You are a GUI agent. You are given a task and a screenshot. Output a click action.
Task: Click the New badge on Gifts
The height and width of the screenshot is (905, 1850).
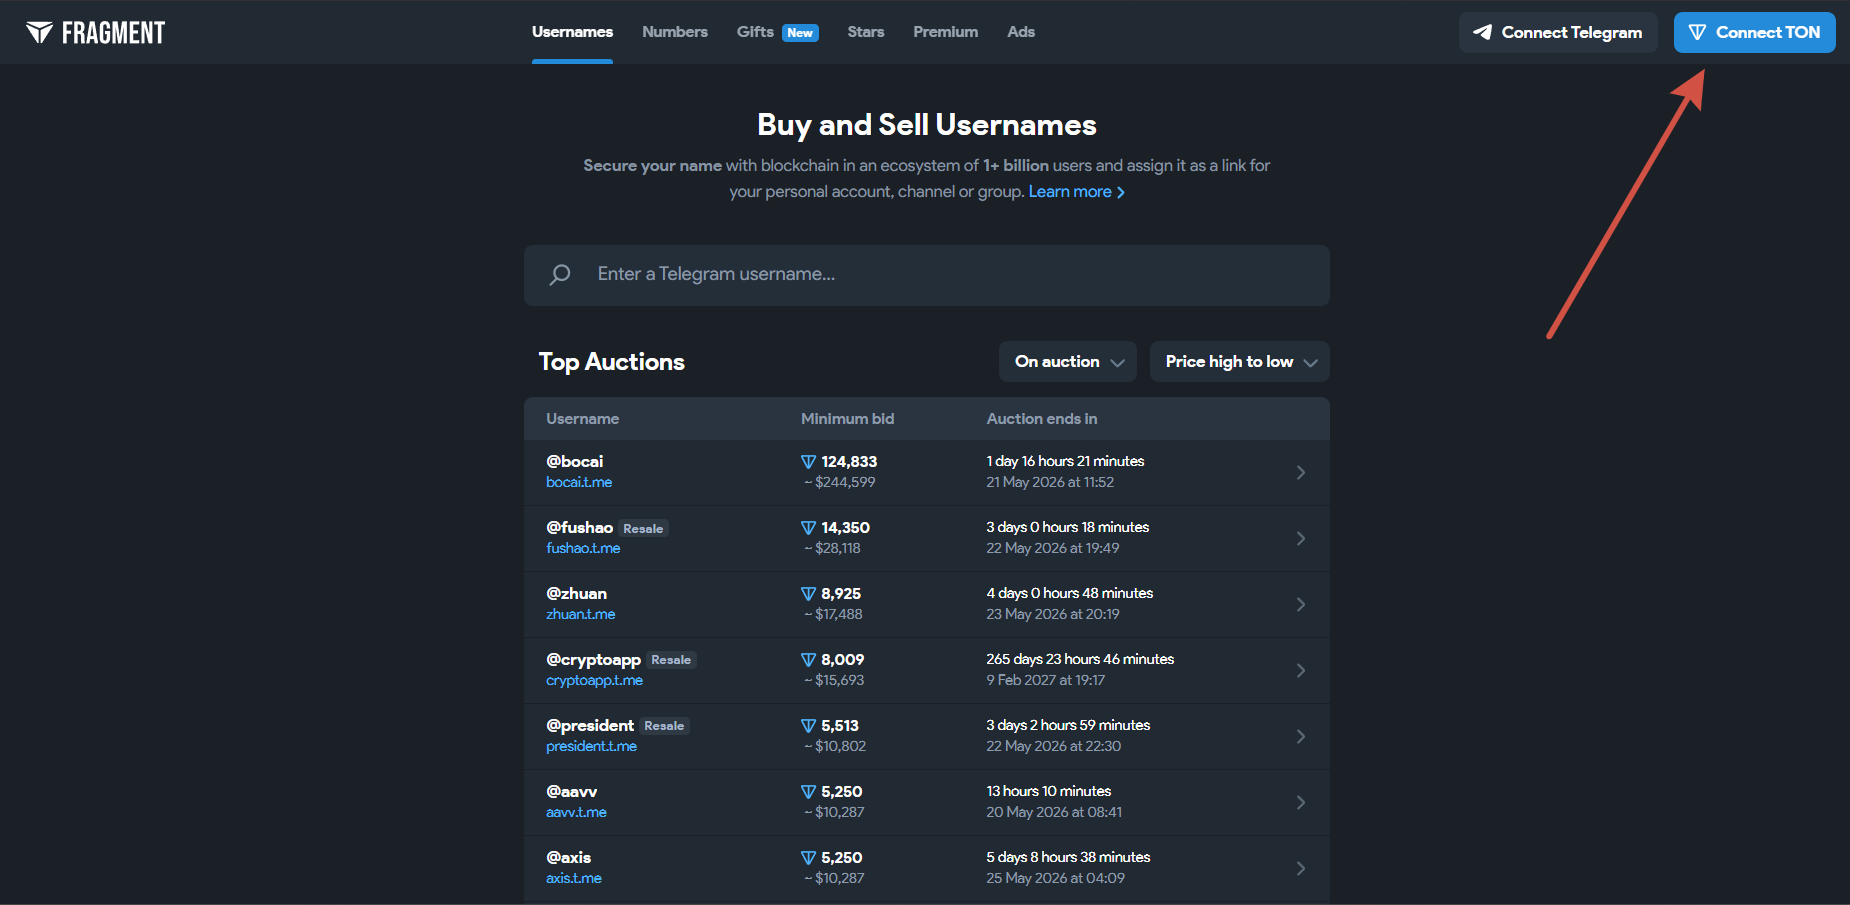point(800,33)
